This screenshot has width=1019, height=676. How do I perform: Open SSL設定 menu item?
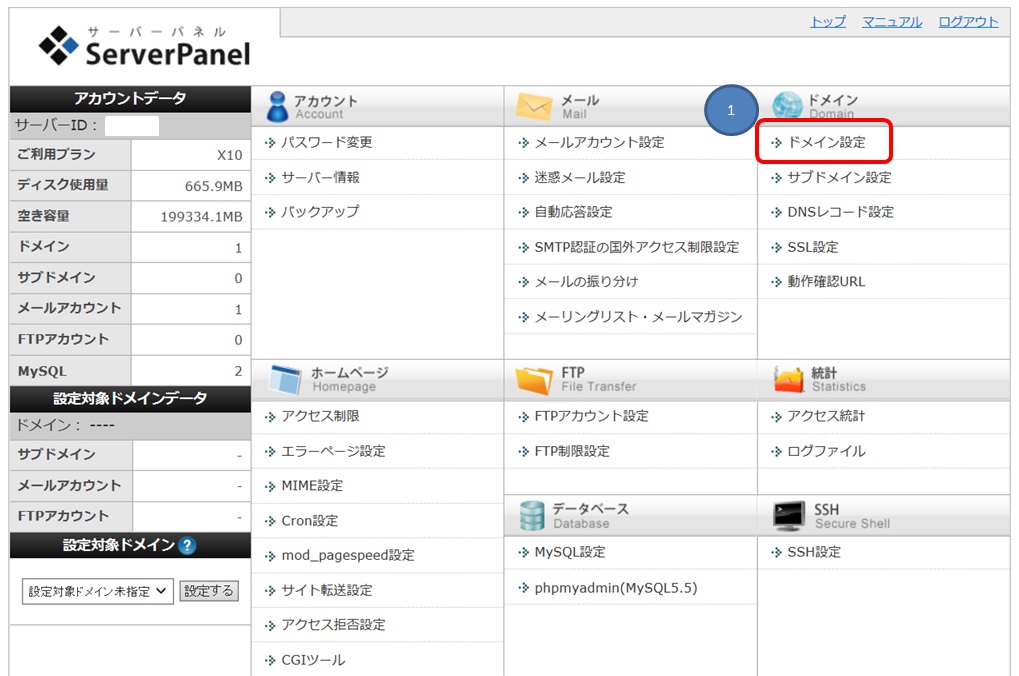pyautogui.click(x=812, y=247)
